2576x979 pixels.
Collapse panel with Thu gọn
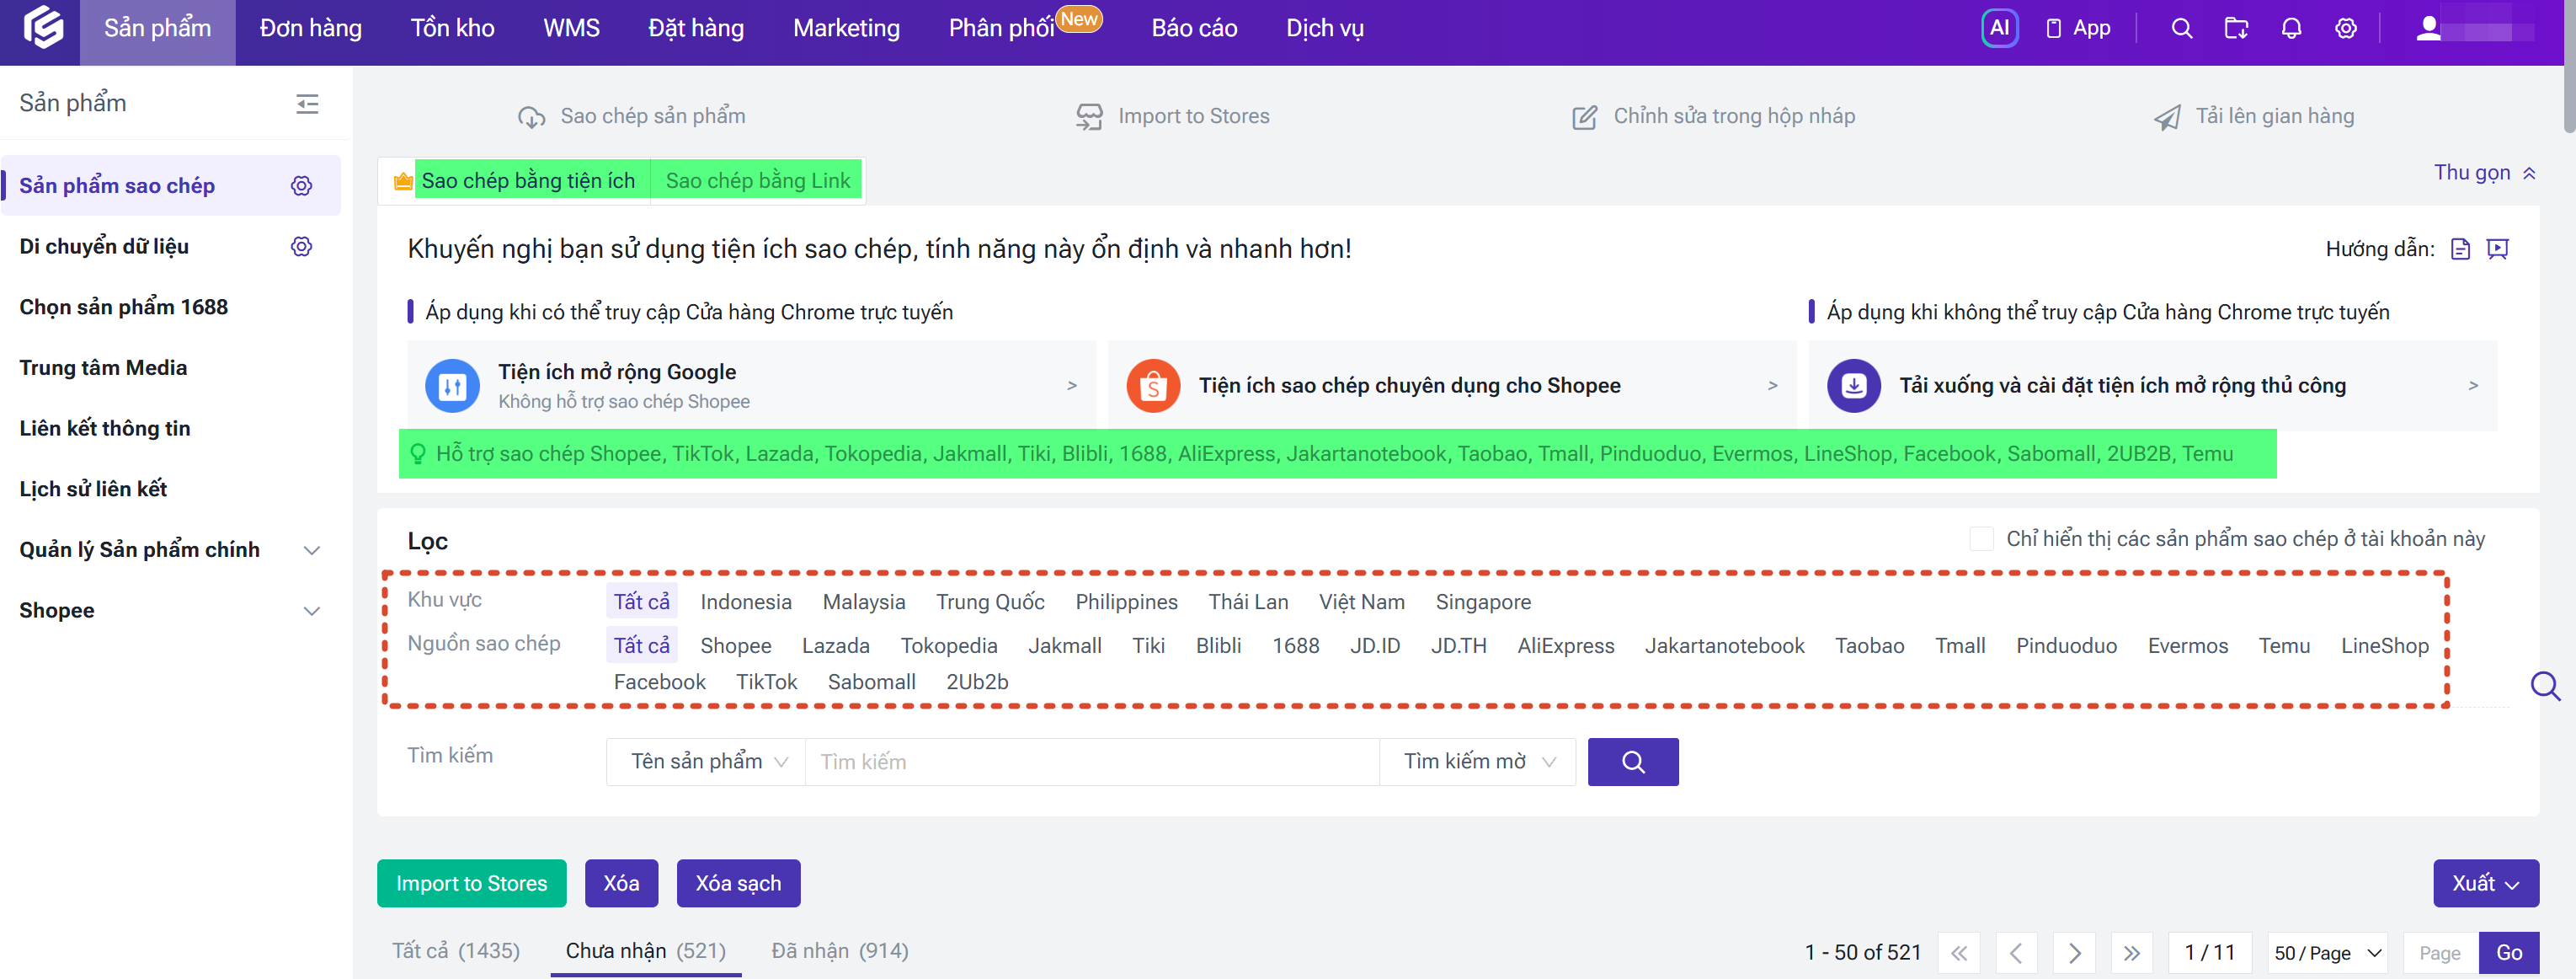click(x=2484, y=173)
